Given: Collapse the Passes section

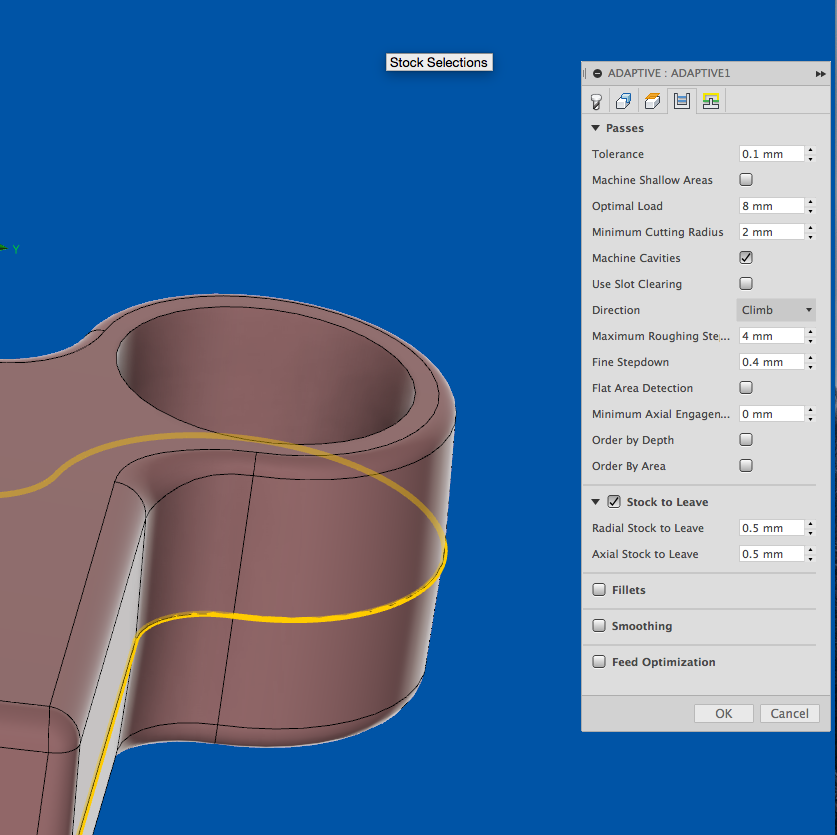Looking at the screenshot, I should (596, 128).
